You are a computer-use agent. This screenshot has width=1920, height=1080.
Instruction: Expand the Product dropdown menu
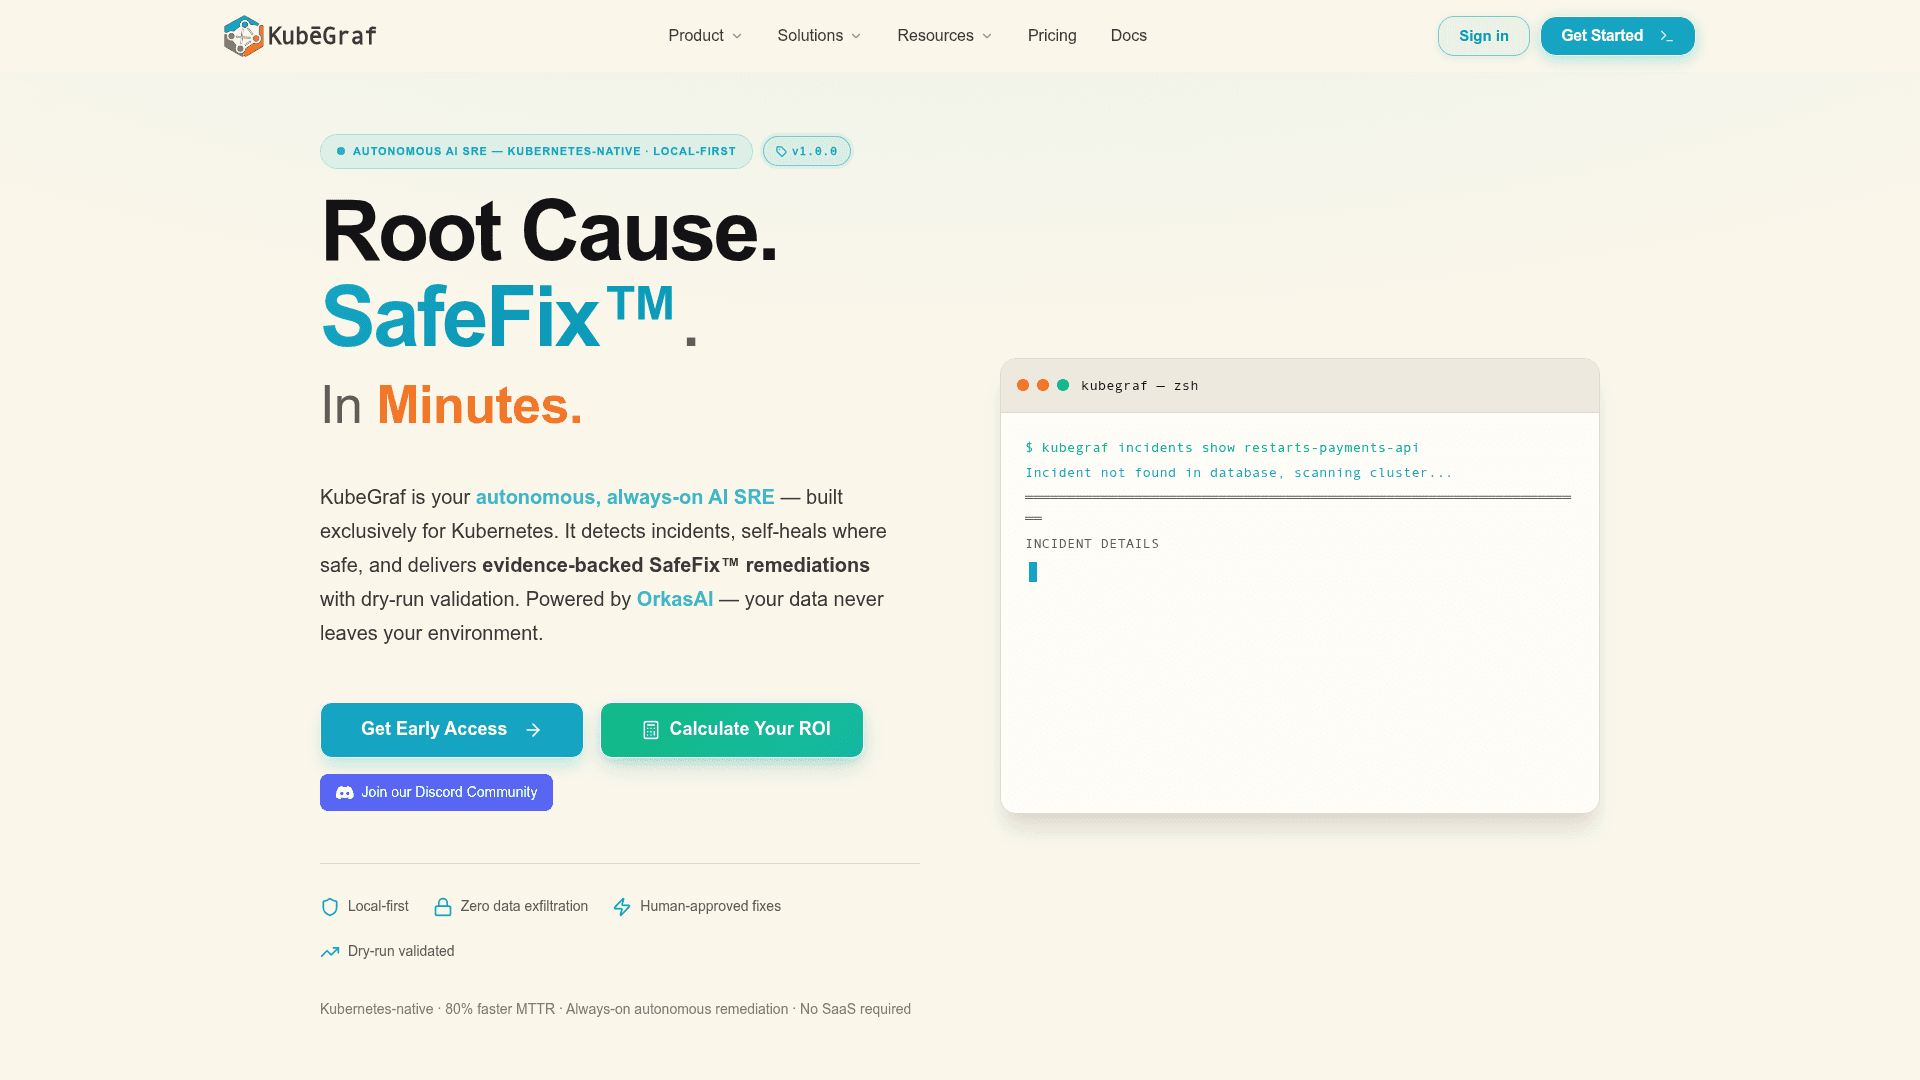[x=705, y=36]
